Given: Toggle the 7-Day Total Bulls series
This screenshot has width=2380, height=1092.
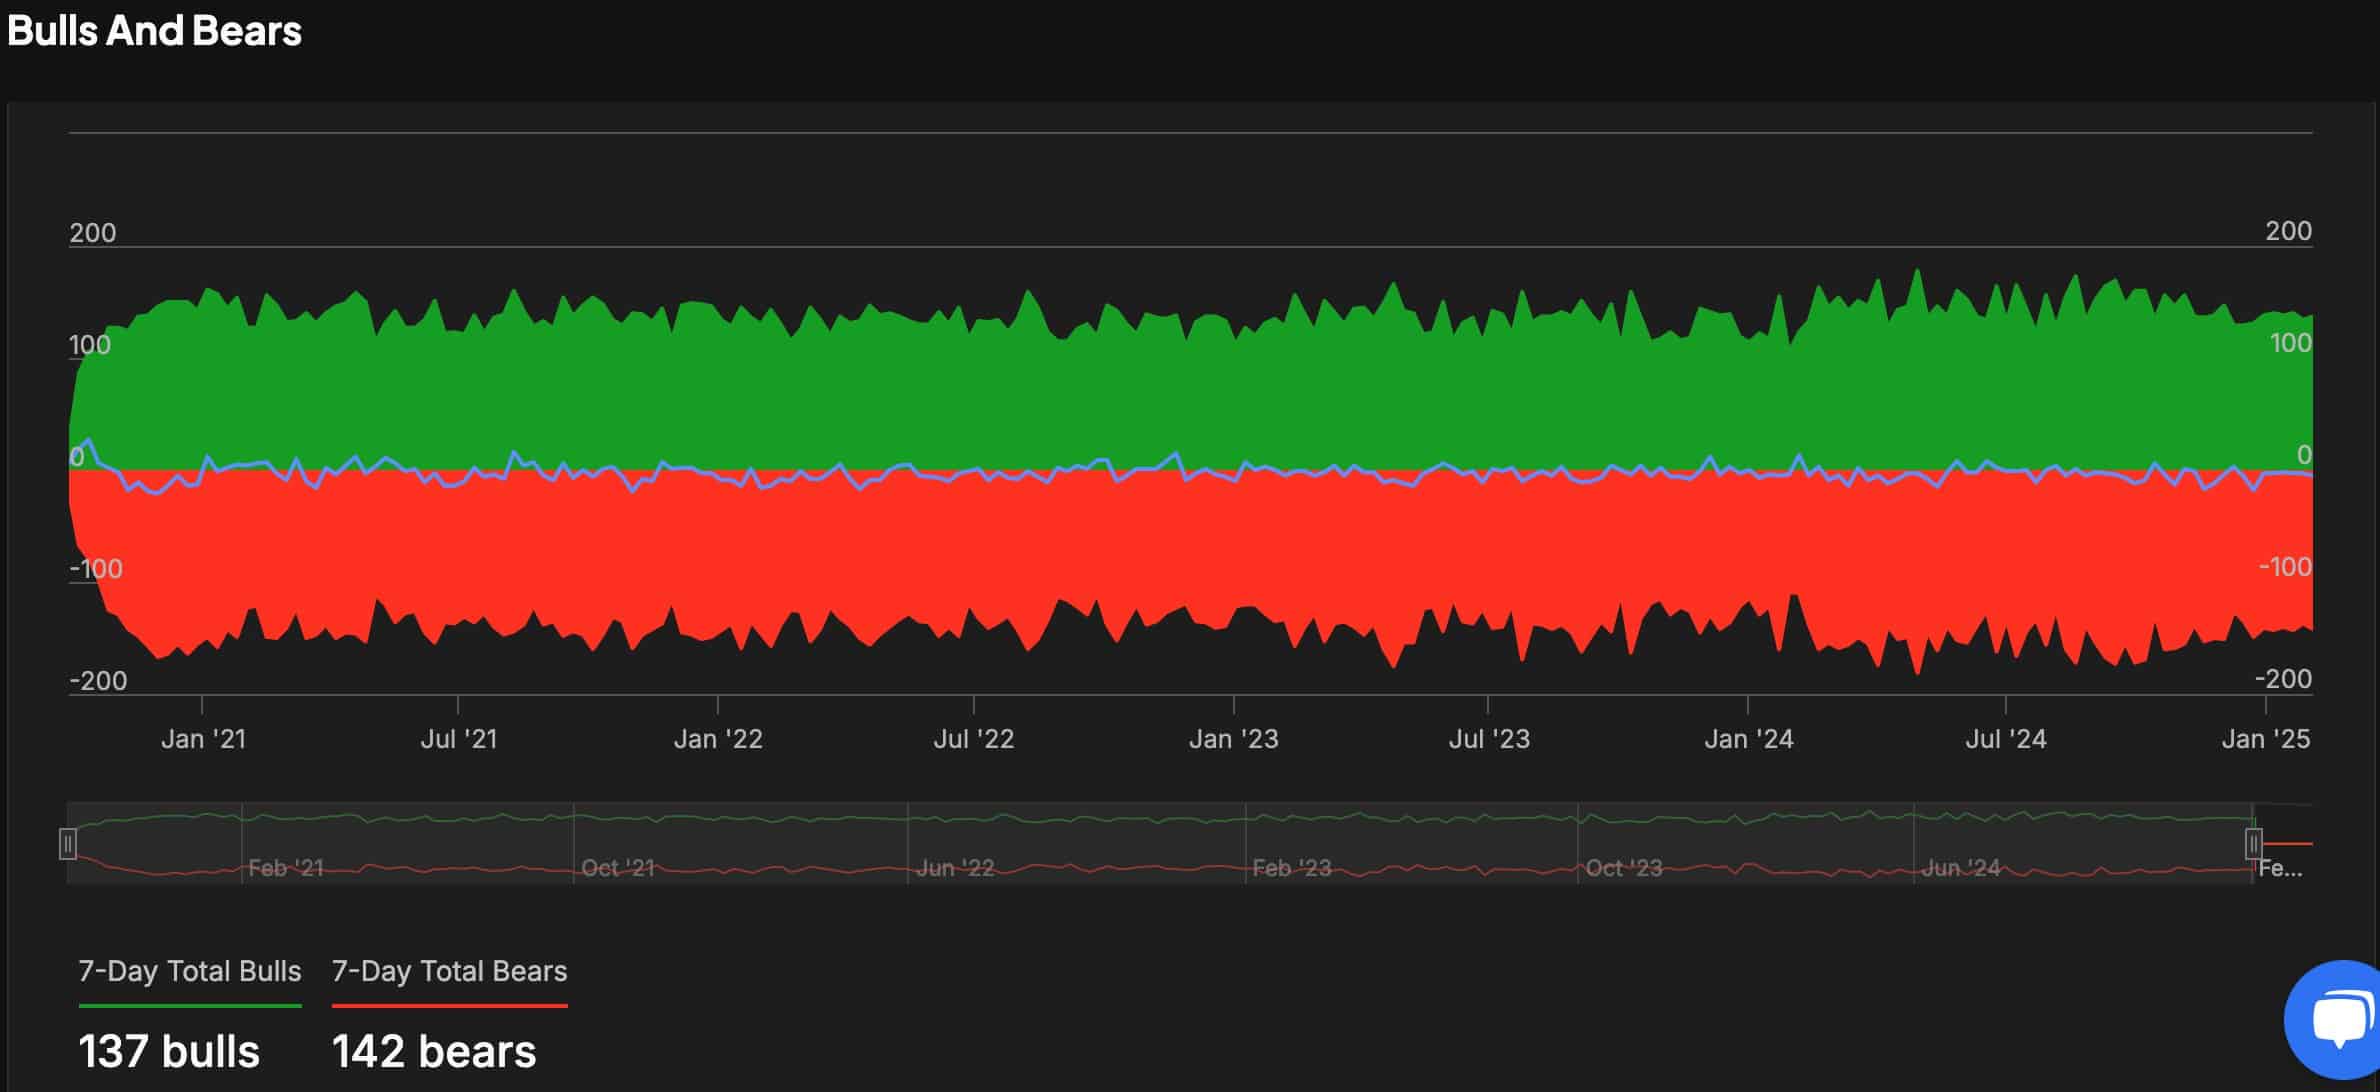Looking at the screenshot, I should coord(190,971).
